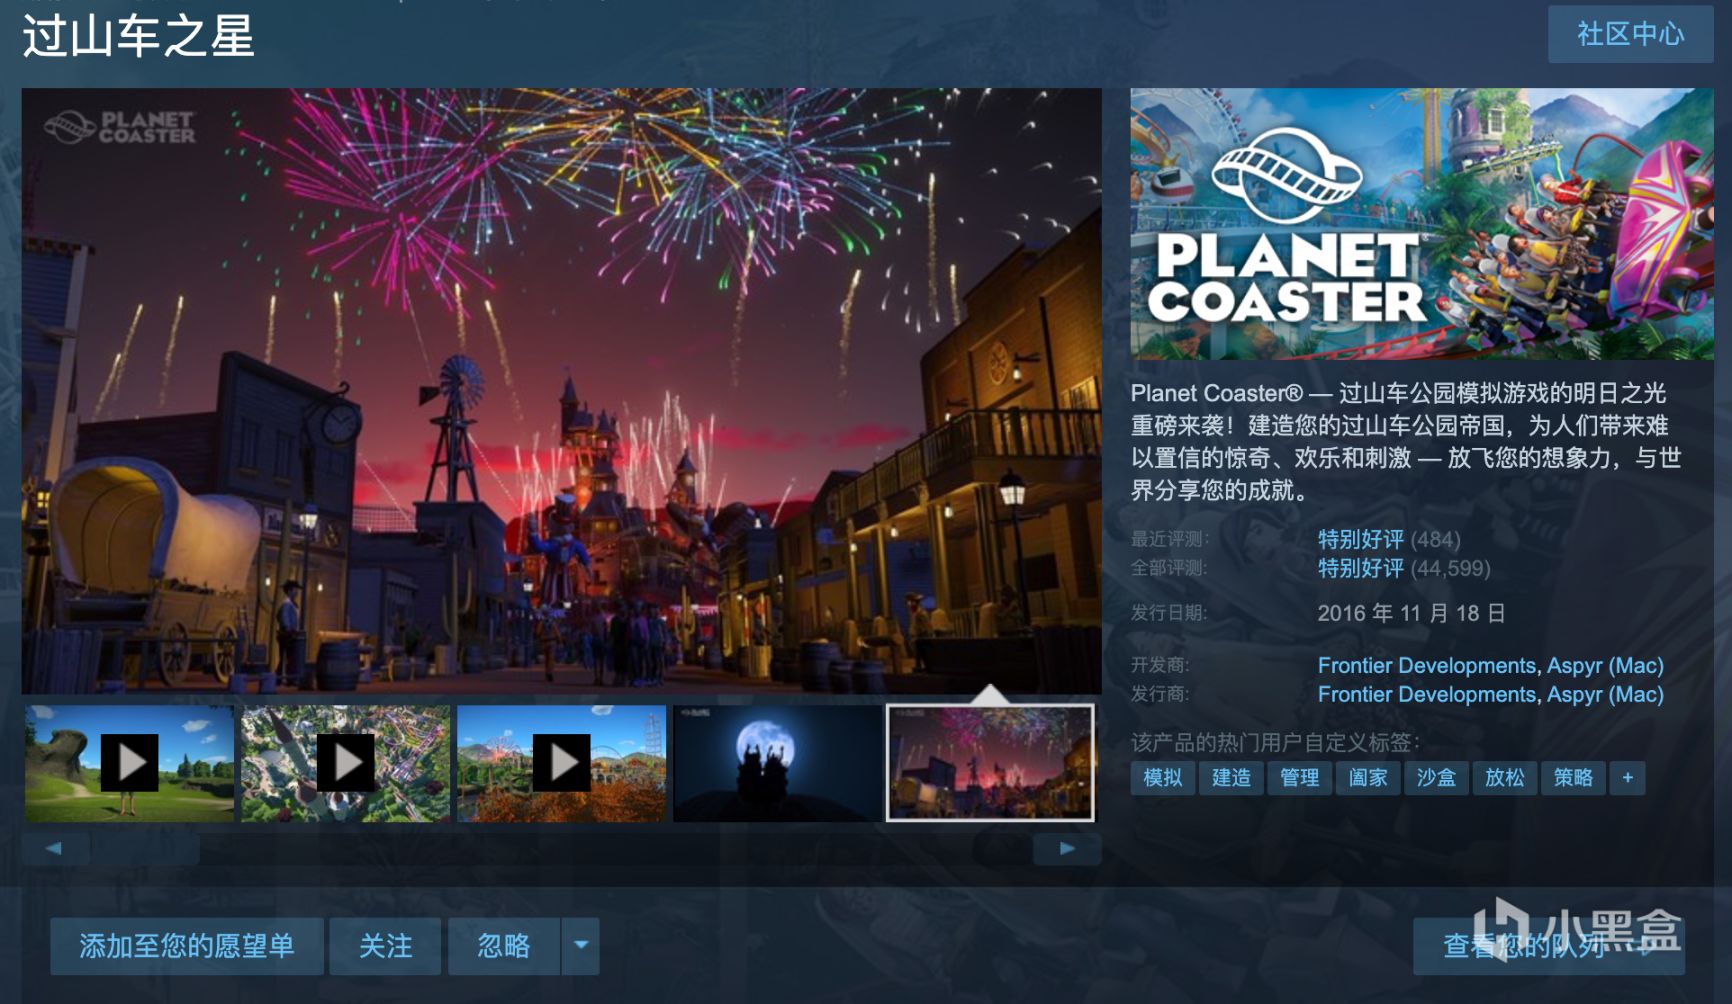The image size is (1732, 1004).
Task: Expand the dropdown arrow next to 忽略
Action: pos(580,946)
